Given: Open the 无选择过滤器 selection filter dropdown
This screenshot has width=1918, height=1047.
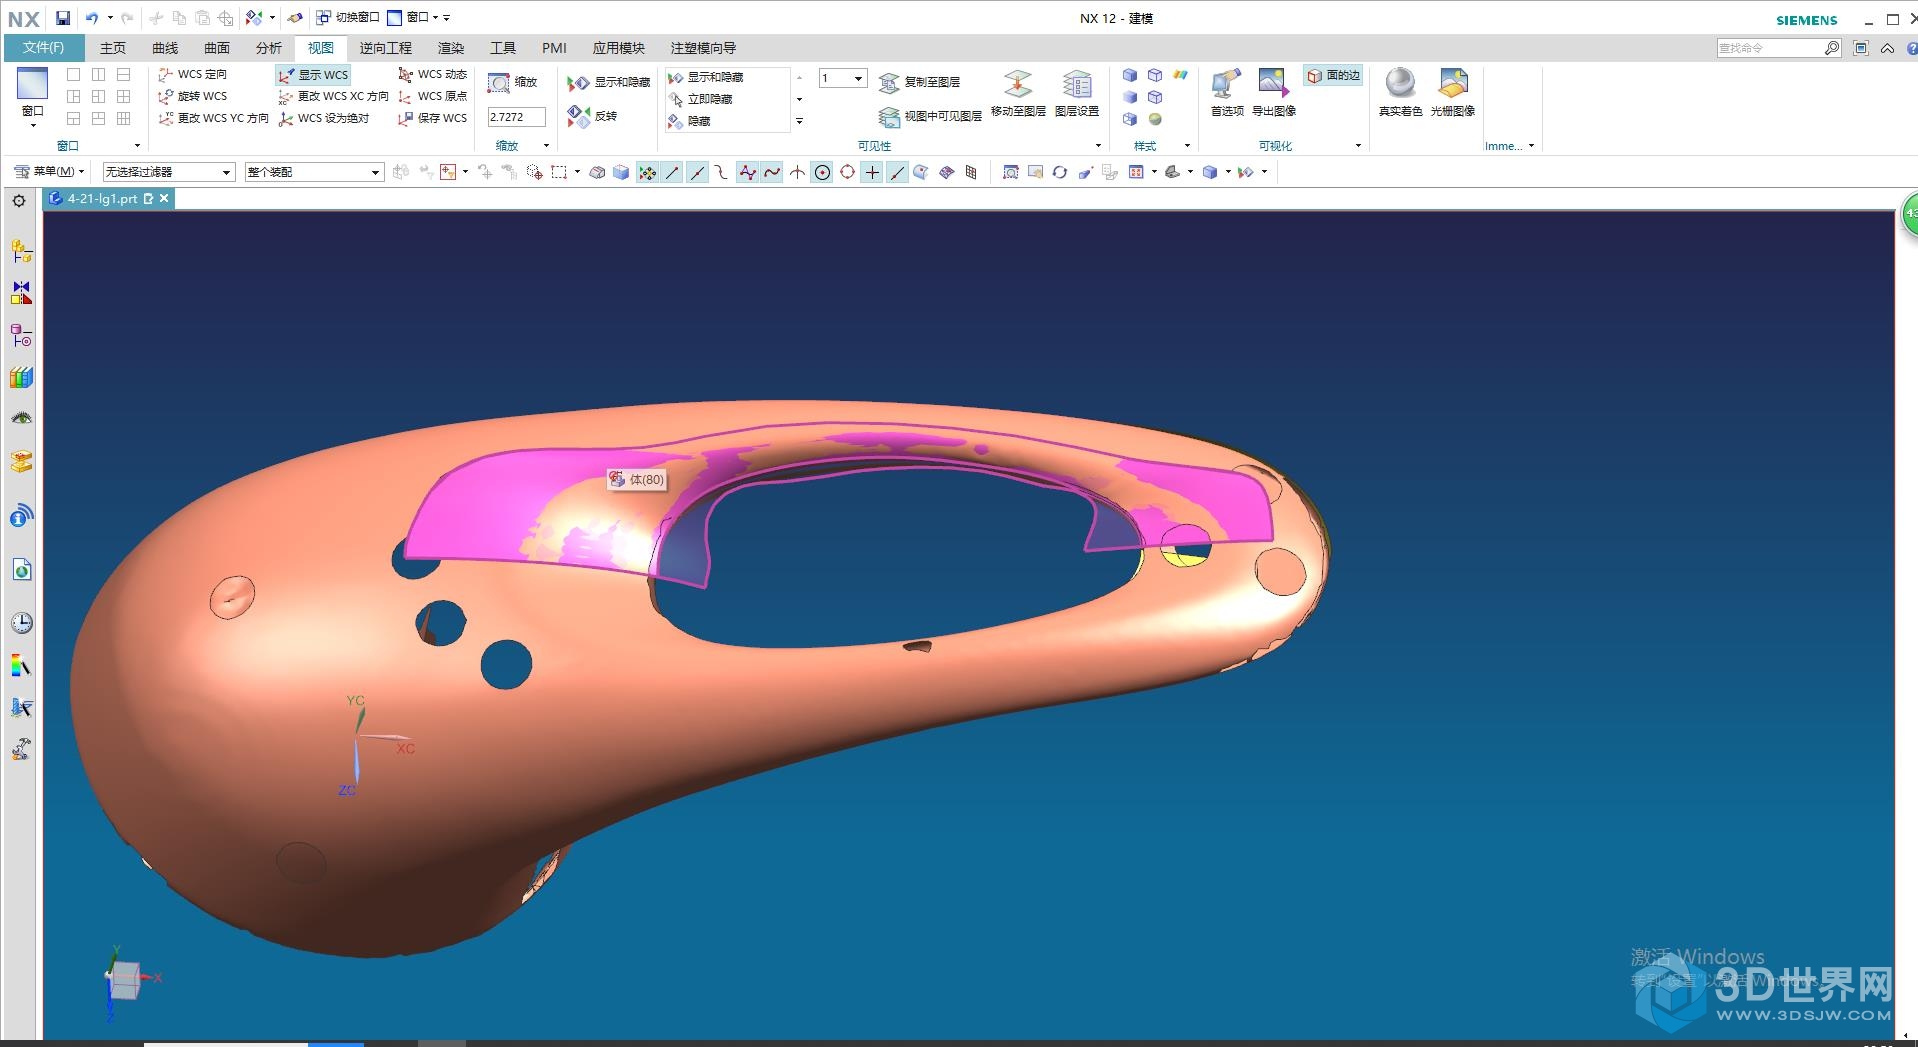Looking at the screenshot, I should (x=169, y=172).
